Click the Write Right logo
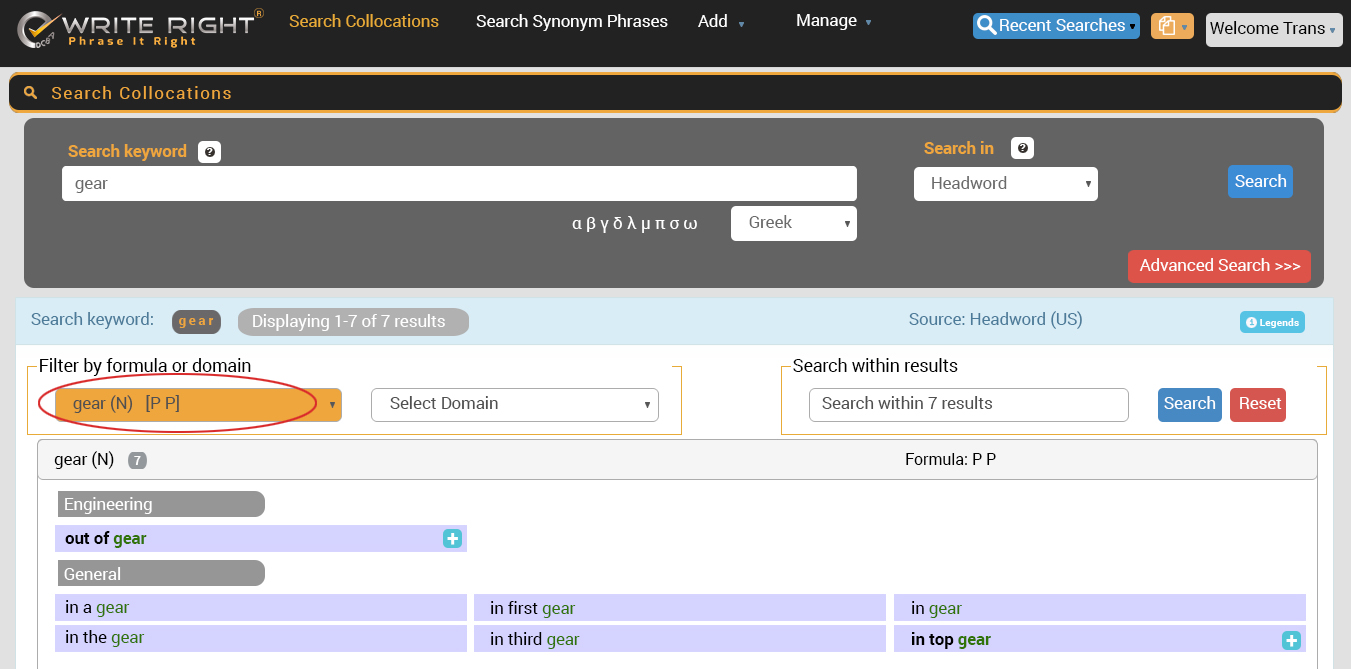1351x669 pixels. click(x=140, y=29)
